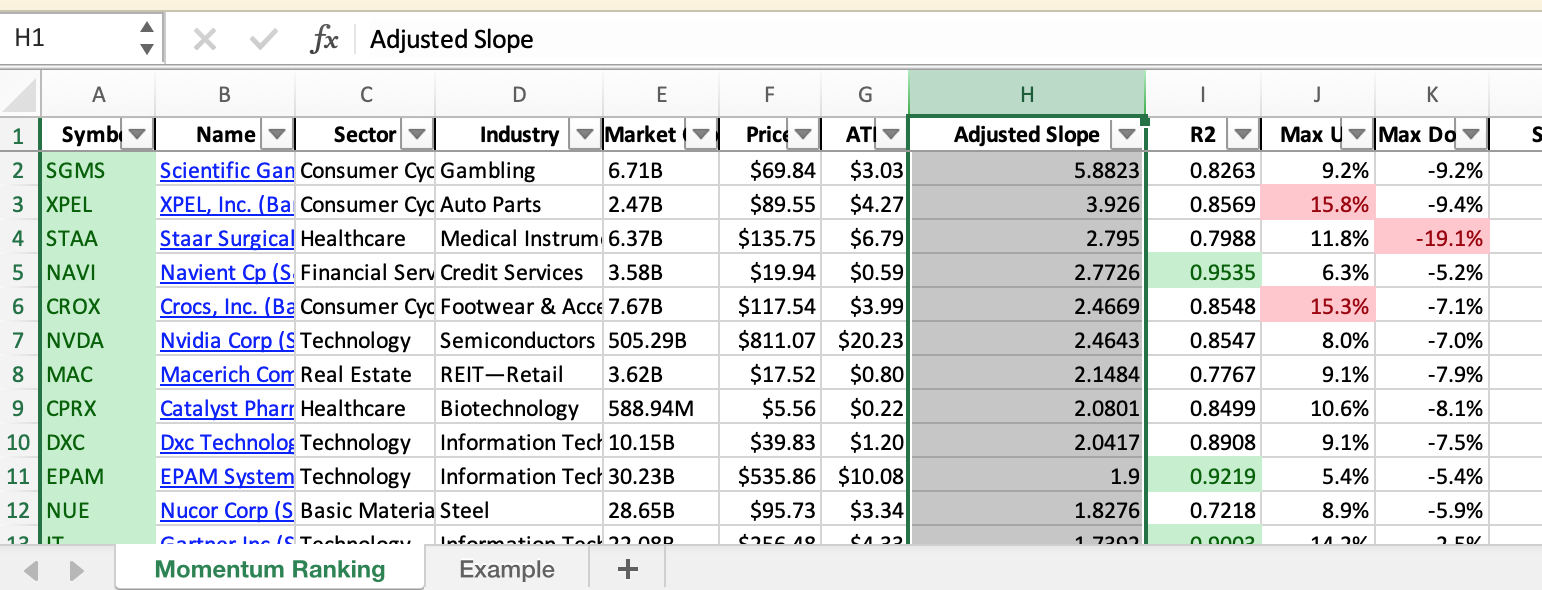
Task: Switch to the Example sheet tab
Action: (506, 570)
